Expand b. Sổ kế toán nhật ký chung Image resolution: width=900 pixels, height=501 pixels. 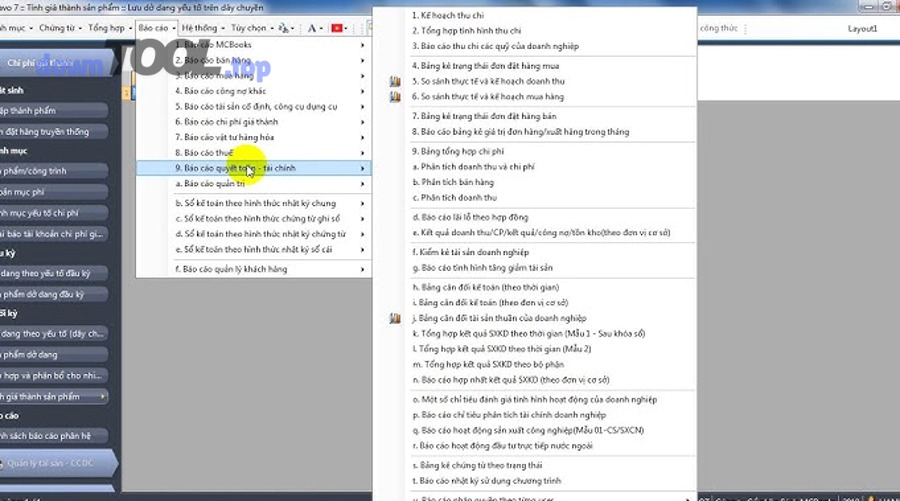click(254, 203)
